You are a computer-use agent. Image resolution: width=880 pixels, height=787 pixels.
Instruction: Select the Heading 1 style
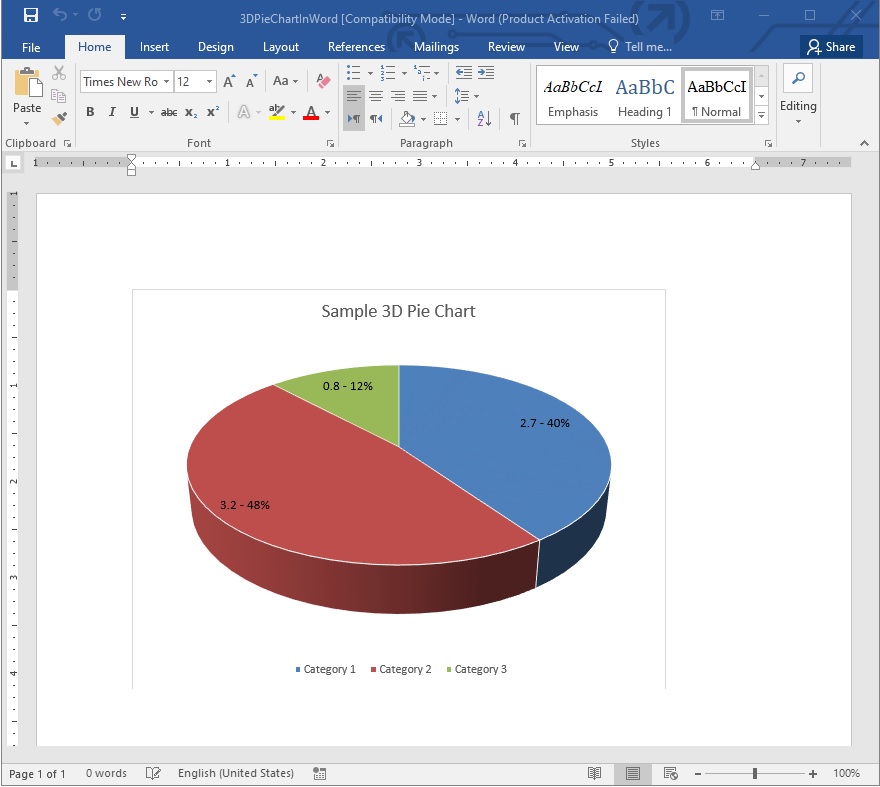644,95
